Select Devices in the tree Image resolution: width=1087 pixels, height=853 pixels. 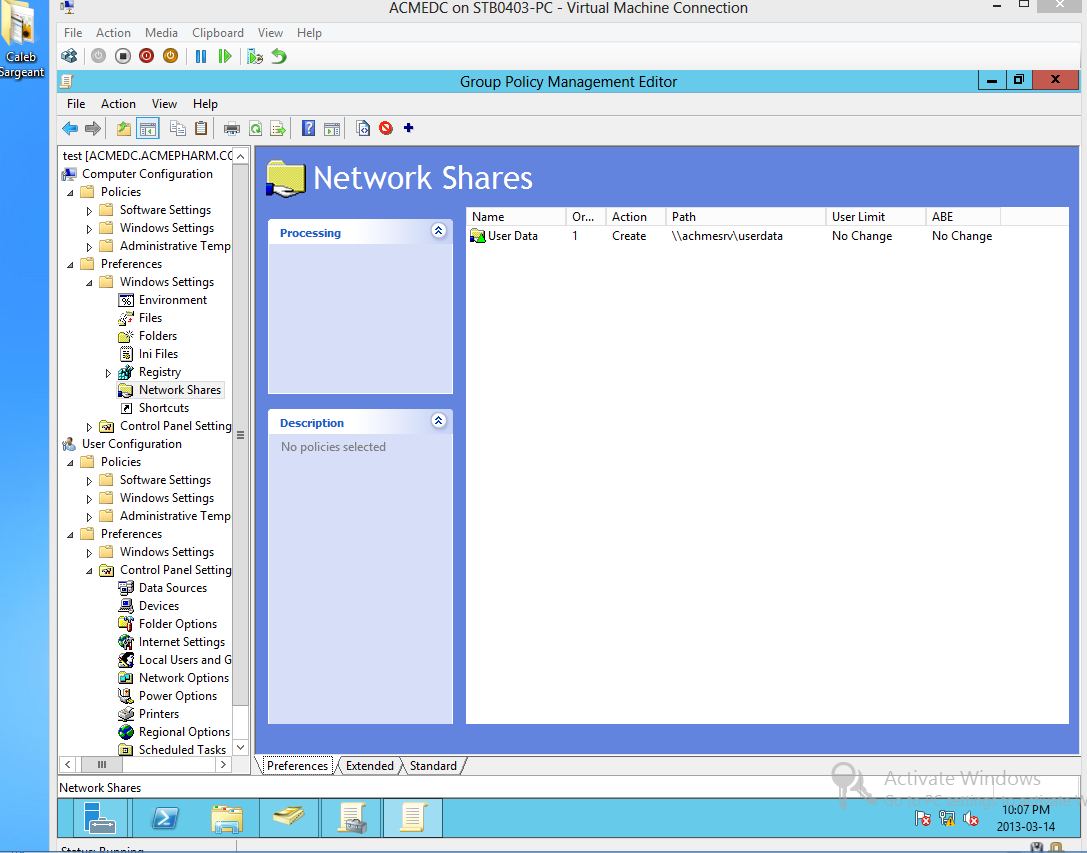point(159,605)
